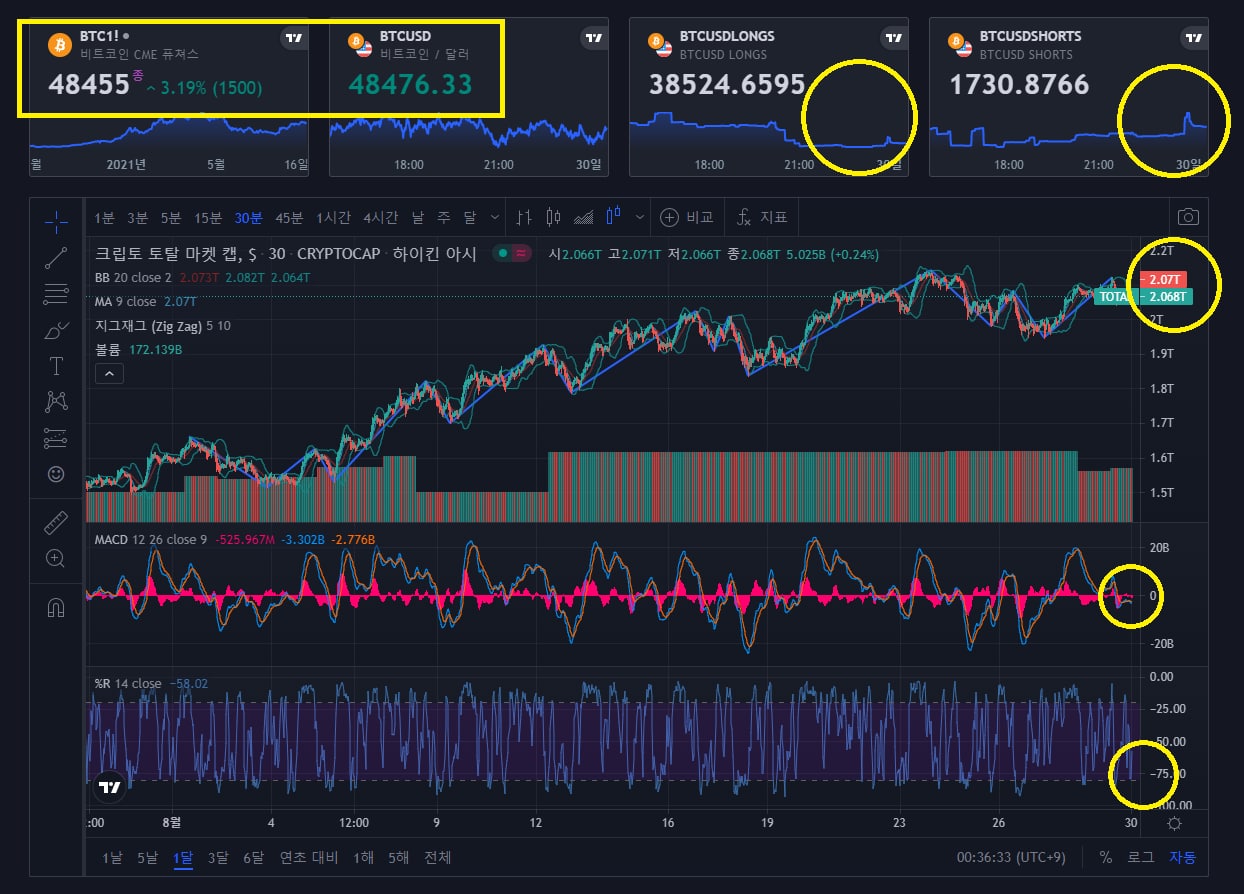Add a symbol with 비교 compare button

(686, 217)
